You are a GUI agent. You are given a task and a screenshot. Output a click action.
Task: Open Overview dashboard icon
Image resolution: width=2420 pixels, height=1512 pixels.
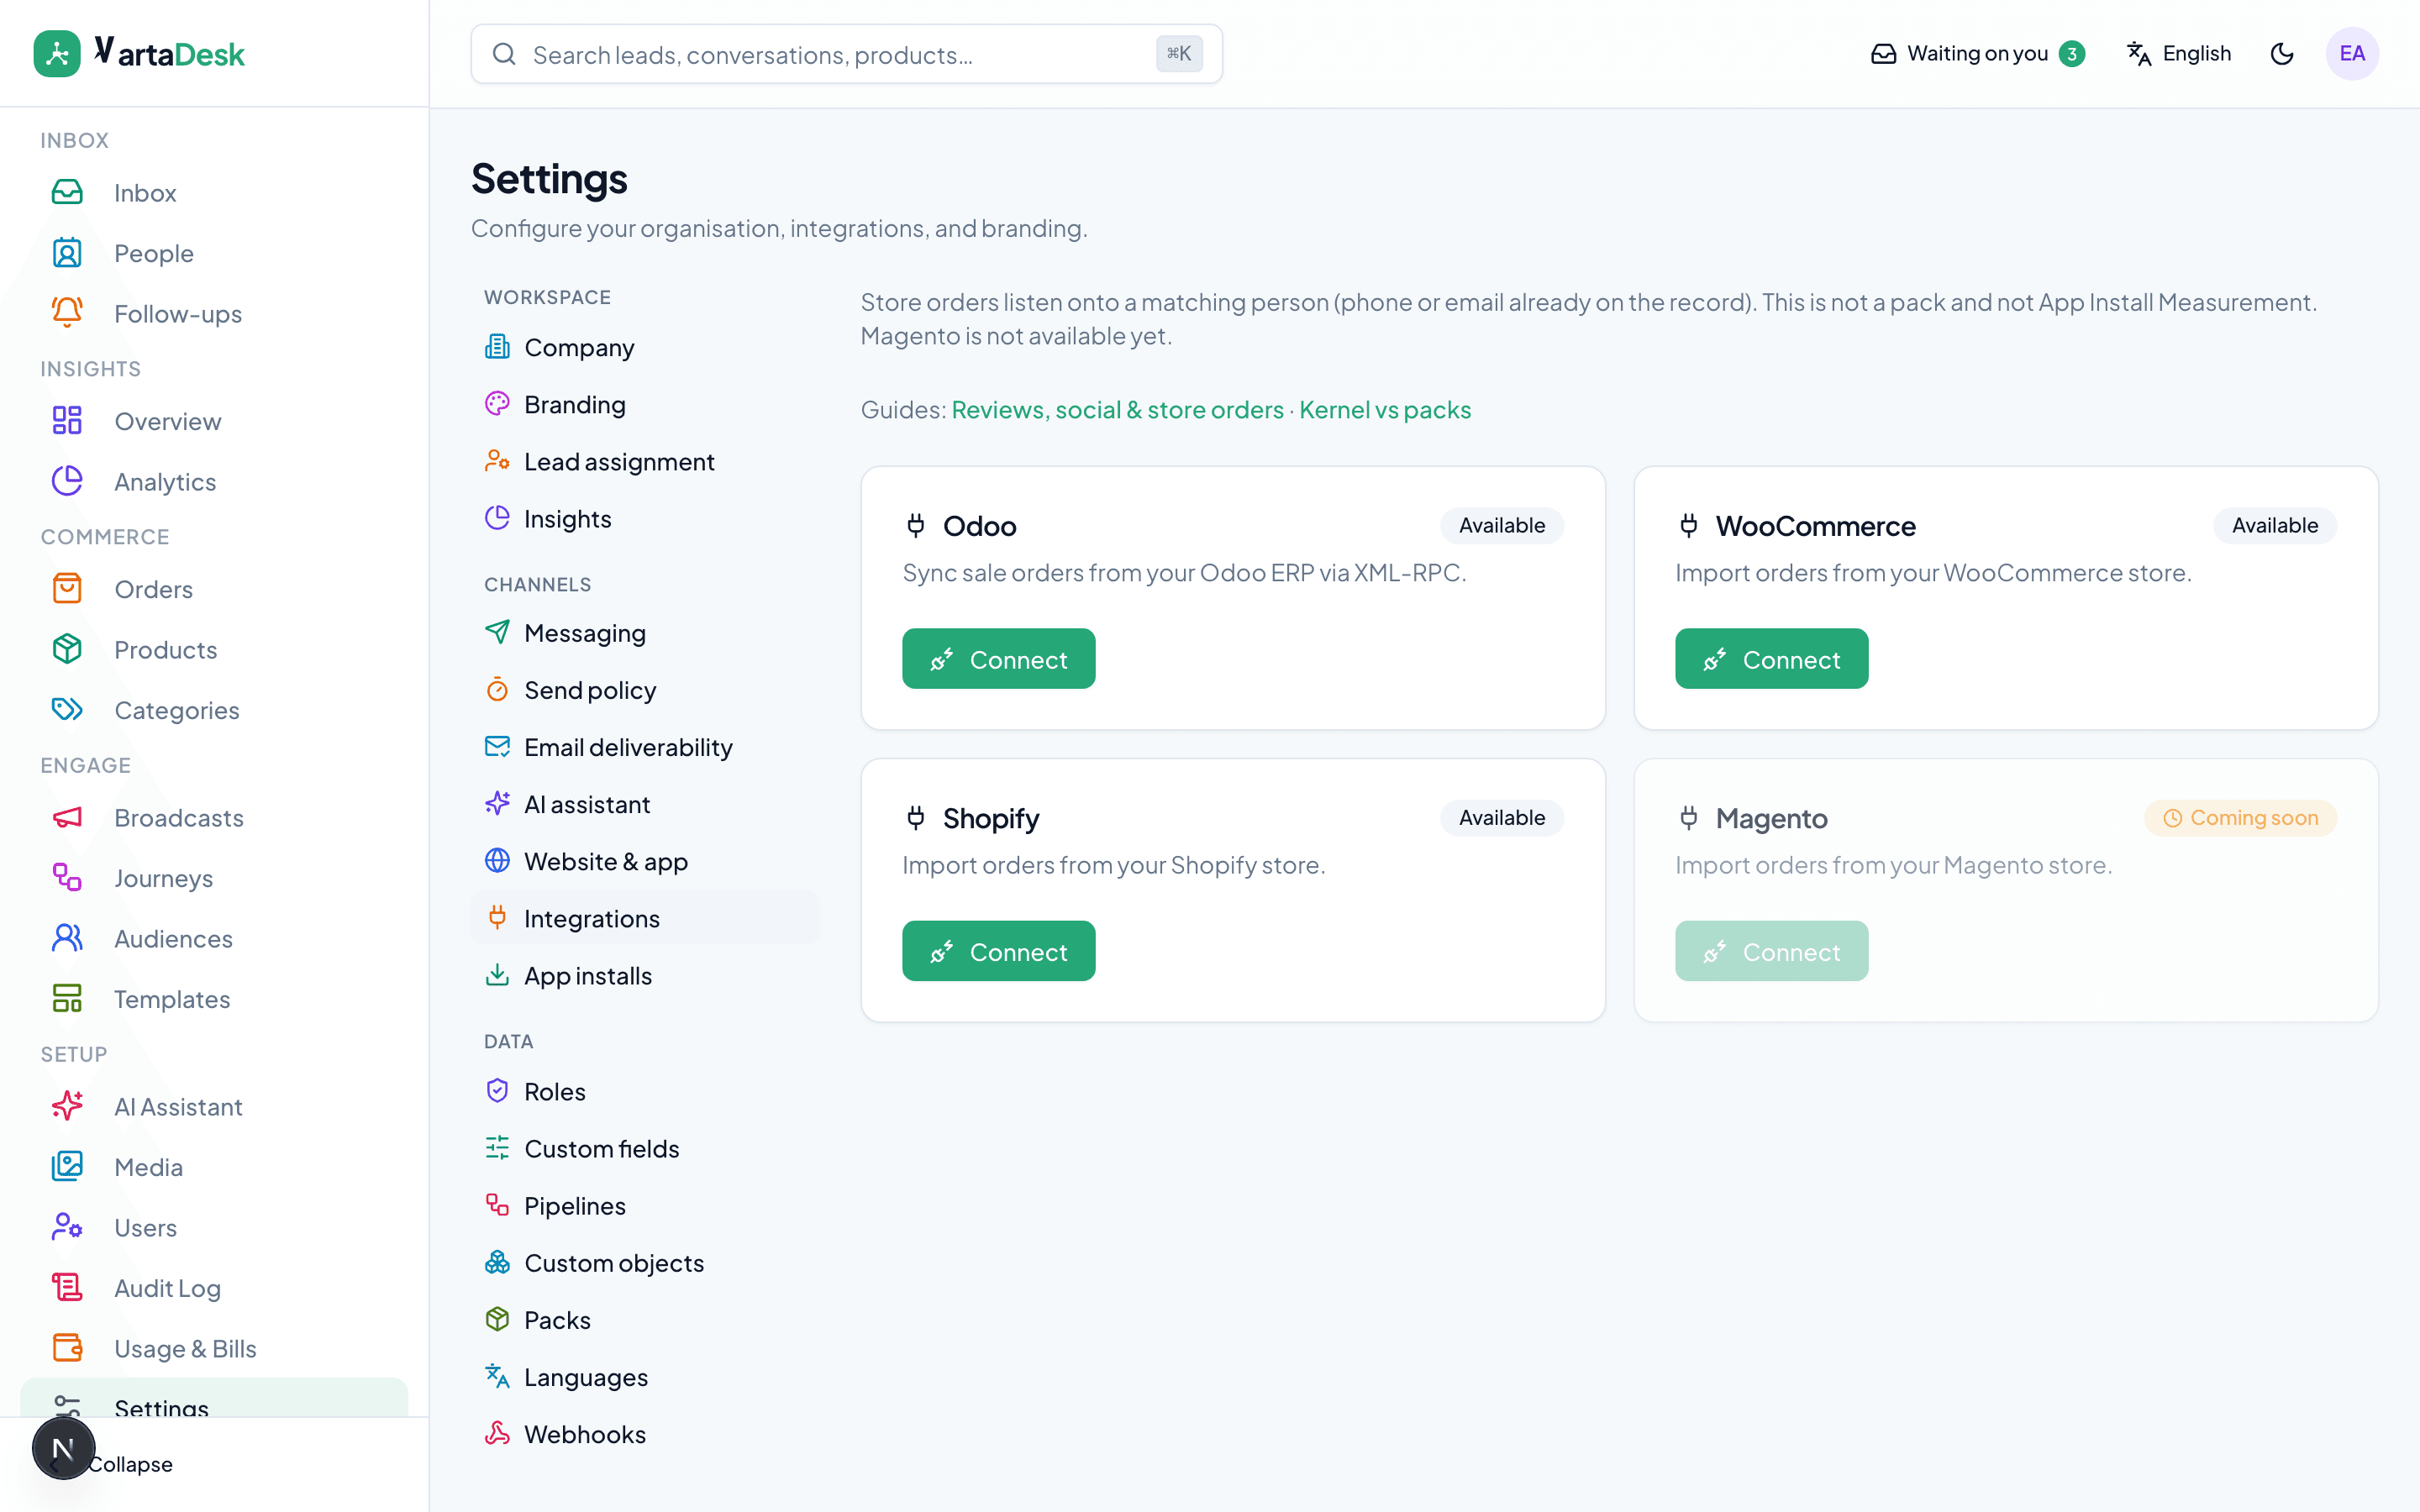tap(67, 421)
